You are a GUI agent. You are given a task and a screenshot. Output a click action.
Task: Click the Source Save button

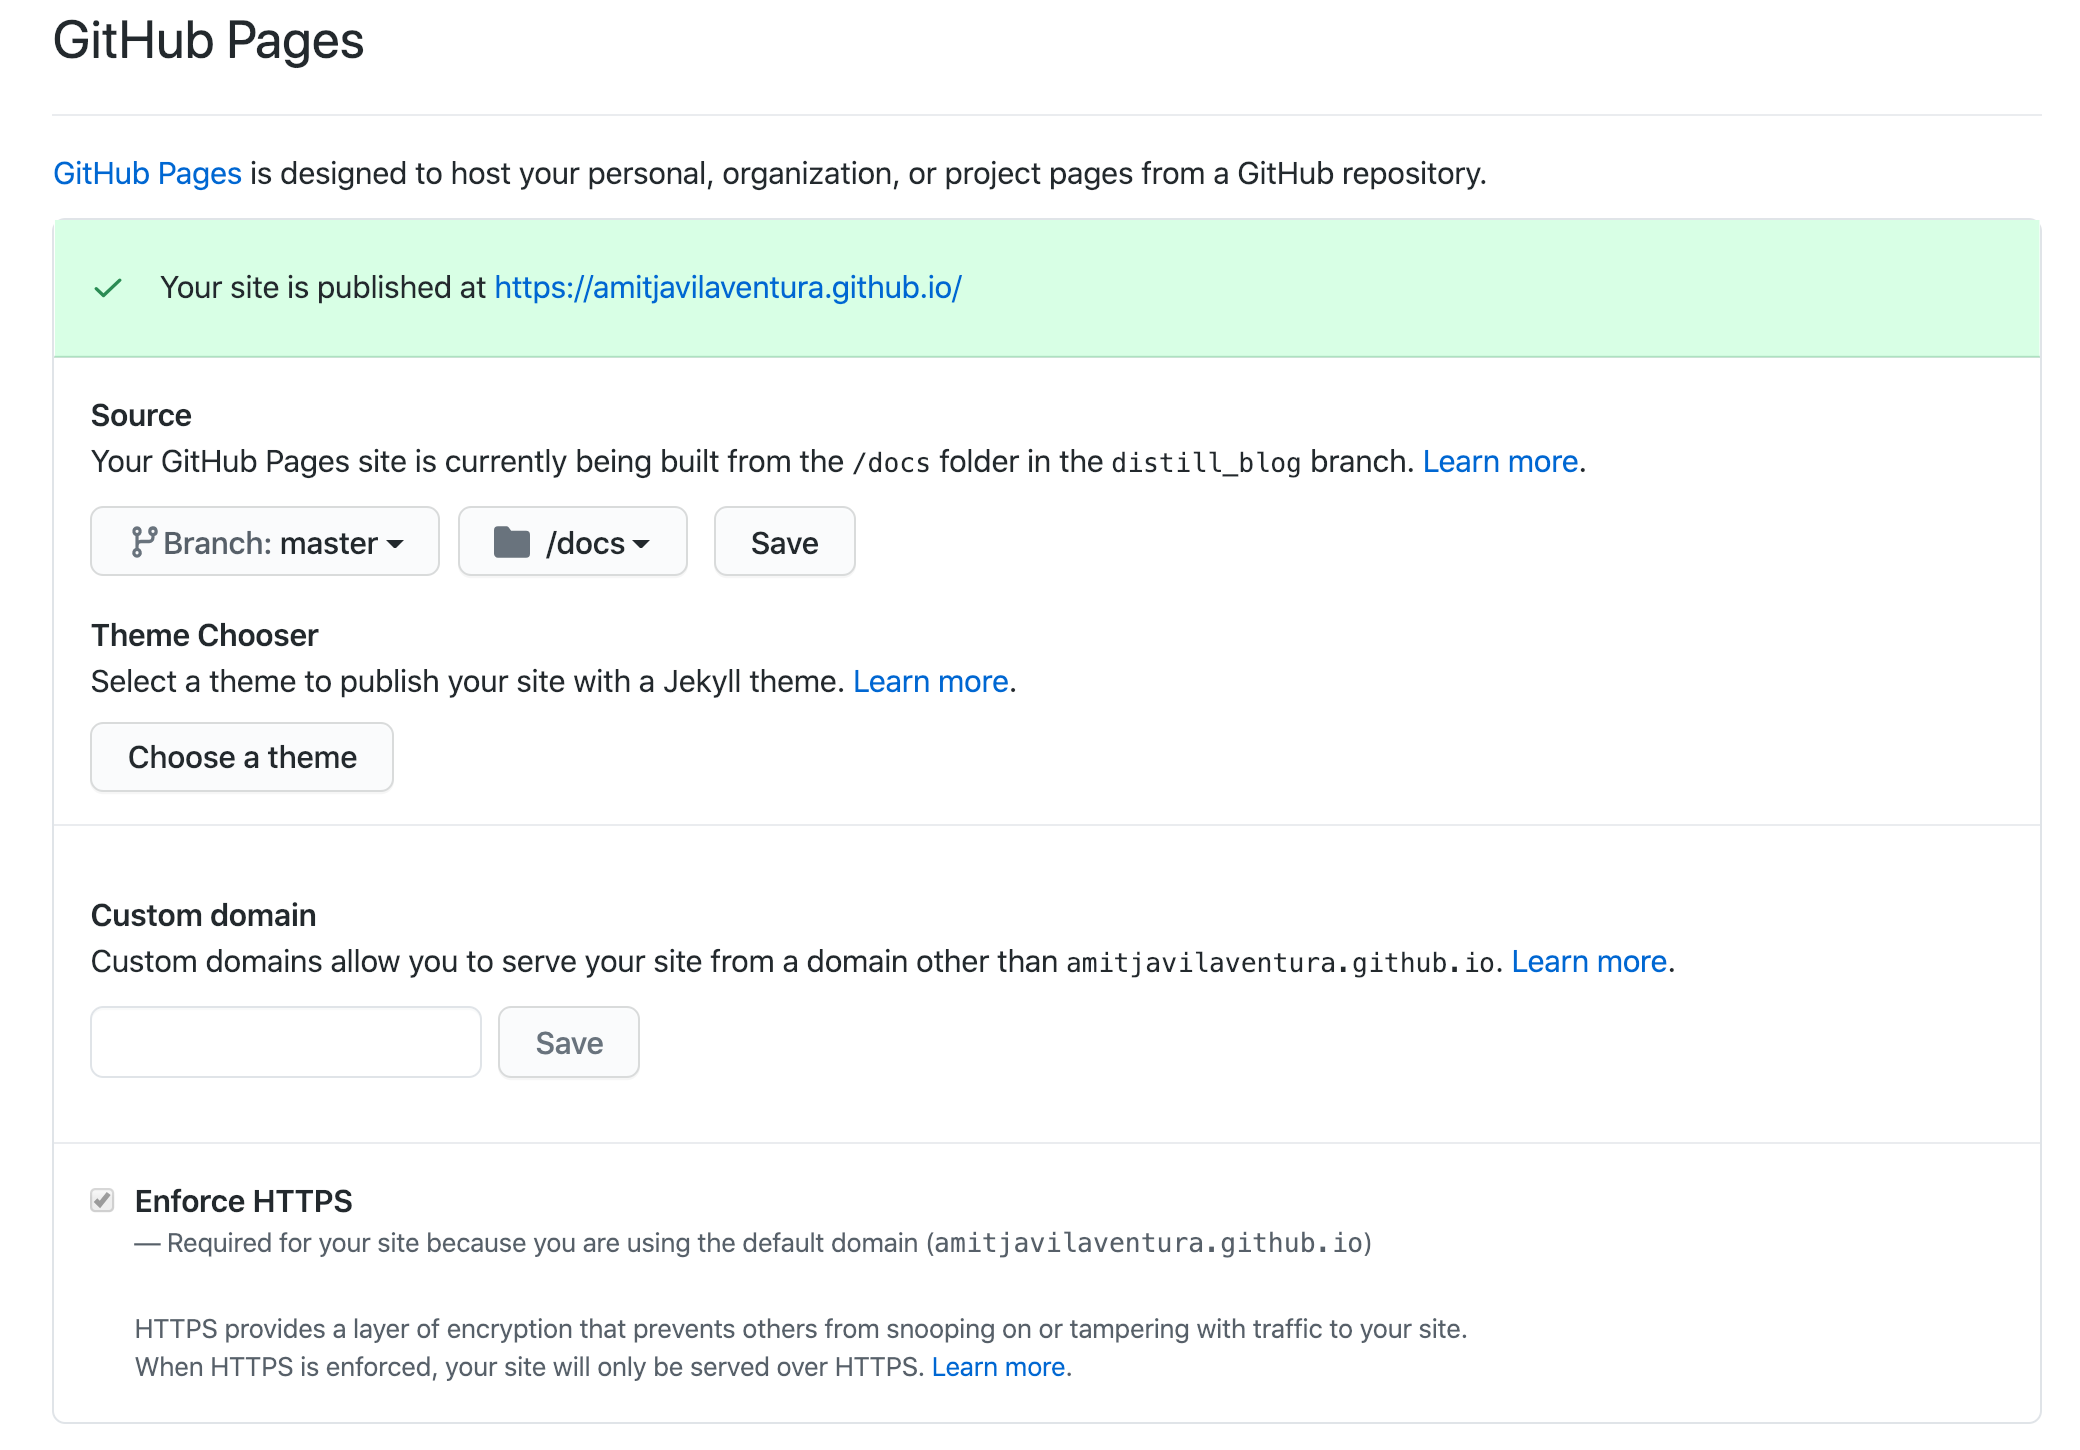786,541
